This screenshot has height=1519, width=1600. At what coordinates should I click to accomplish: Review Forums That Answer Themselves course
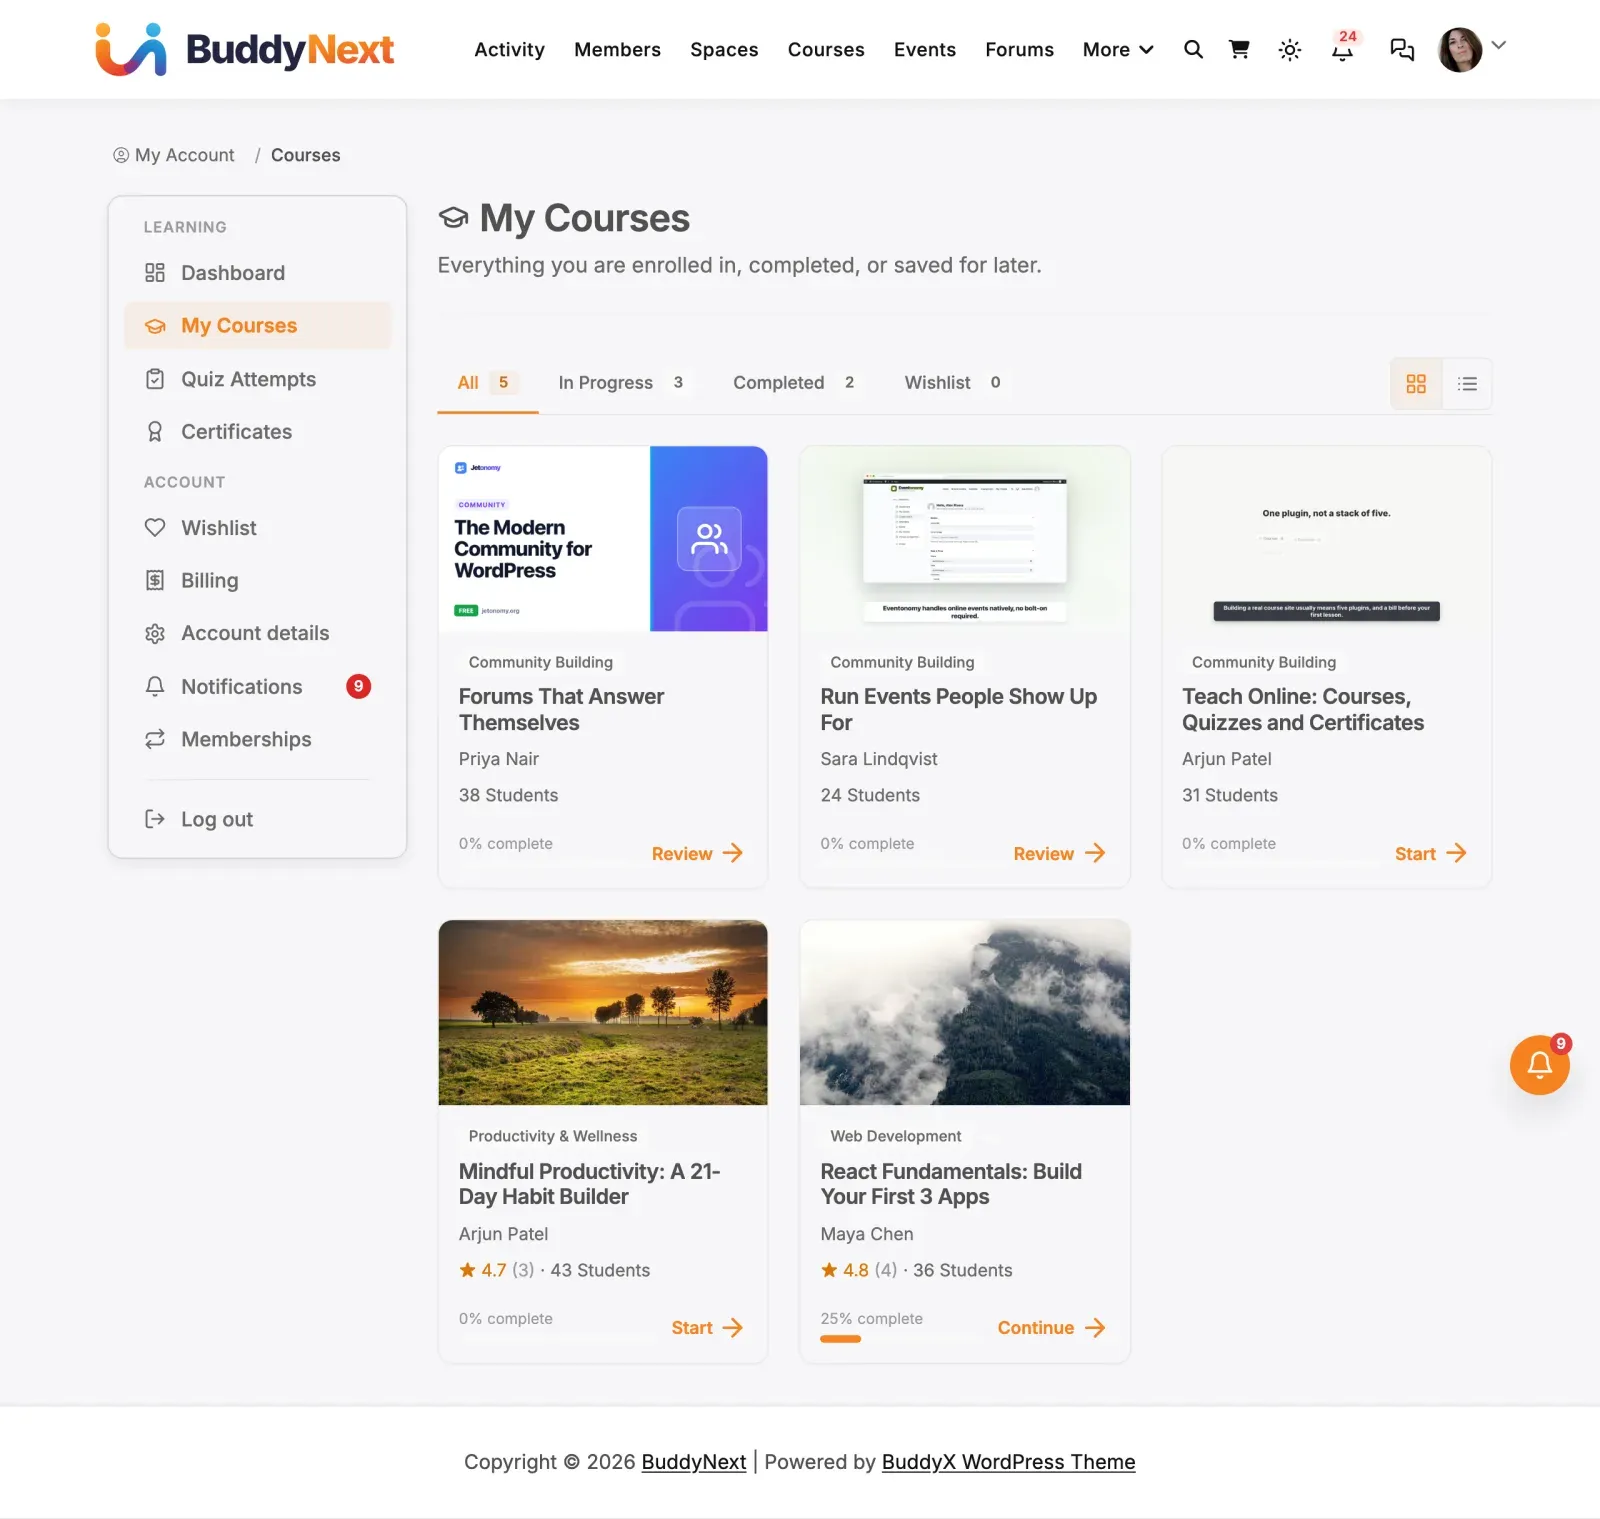697,853
